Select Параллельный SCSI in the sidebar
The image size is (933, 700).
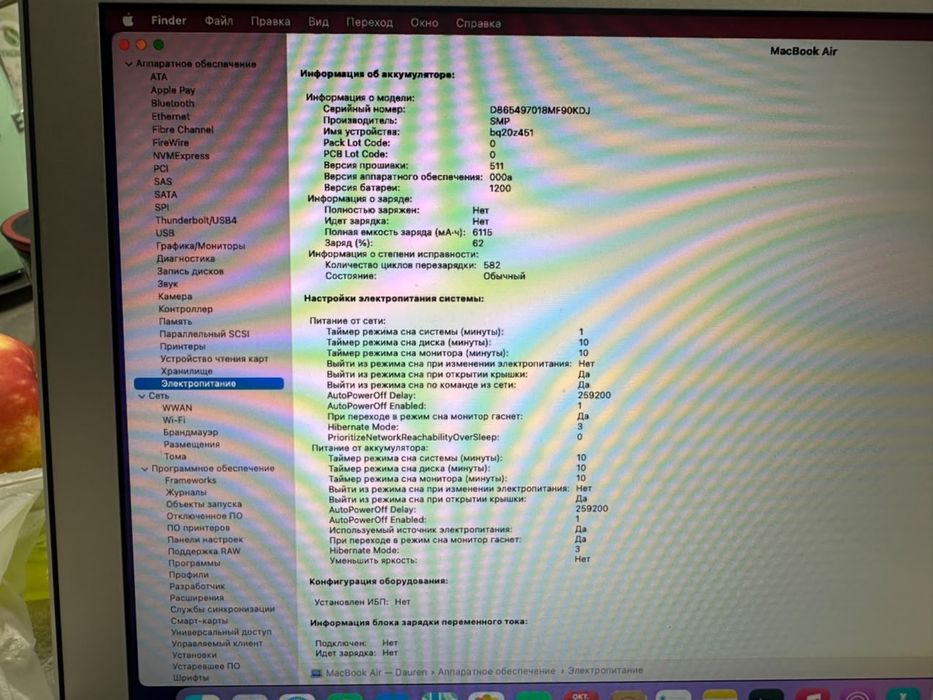click(x=204, y=334)
